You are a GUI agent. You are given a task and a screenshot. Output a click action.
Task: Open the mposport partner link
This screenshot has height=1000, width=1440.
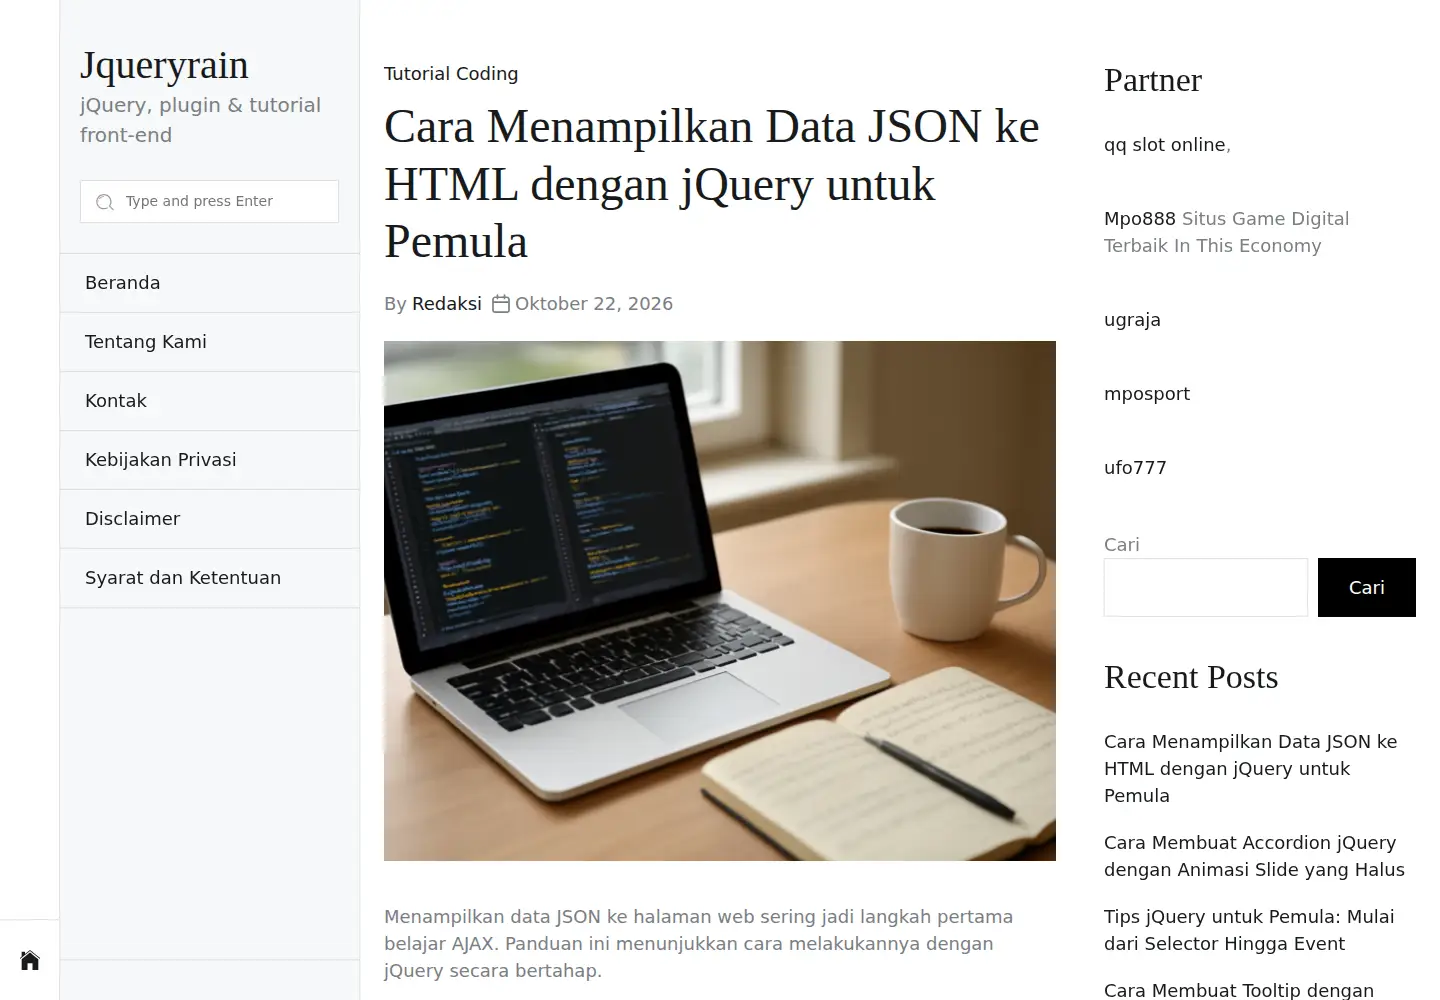click(x=1147, y=394)
